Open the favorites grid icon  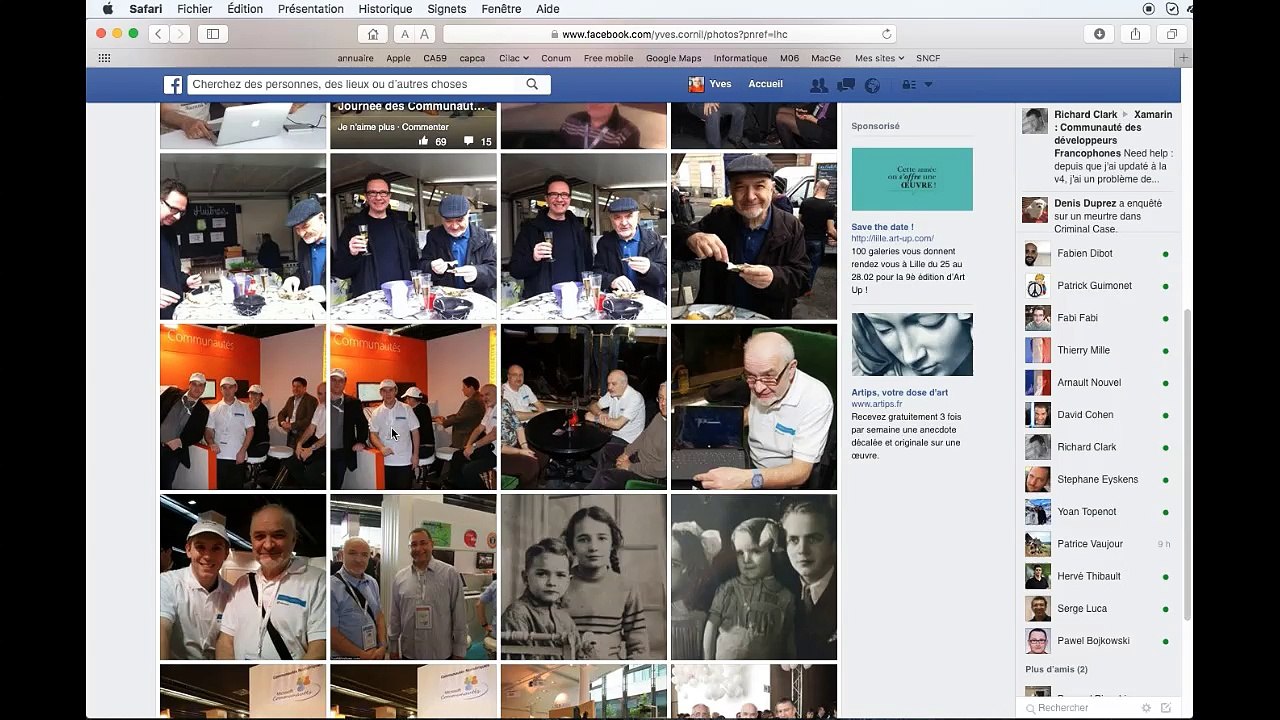click(x=104, y=58)
